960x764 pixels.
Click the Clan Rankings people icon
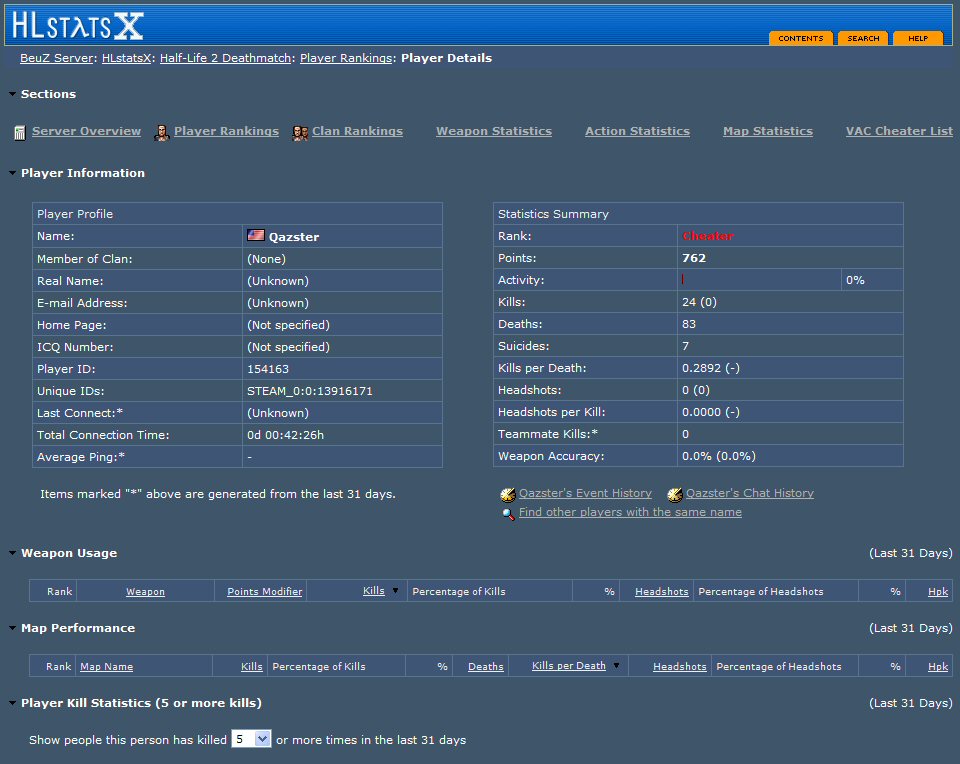coord(300,132)
